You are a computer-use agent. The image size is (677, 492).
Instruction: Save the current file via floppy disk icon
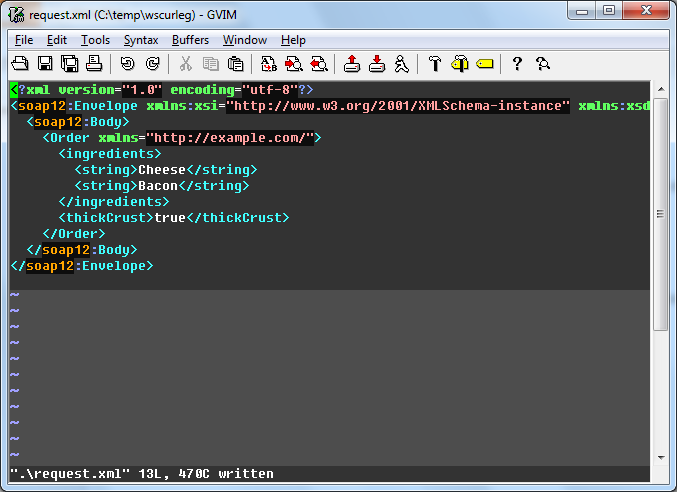coord(45,64)
